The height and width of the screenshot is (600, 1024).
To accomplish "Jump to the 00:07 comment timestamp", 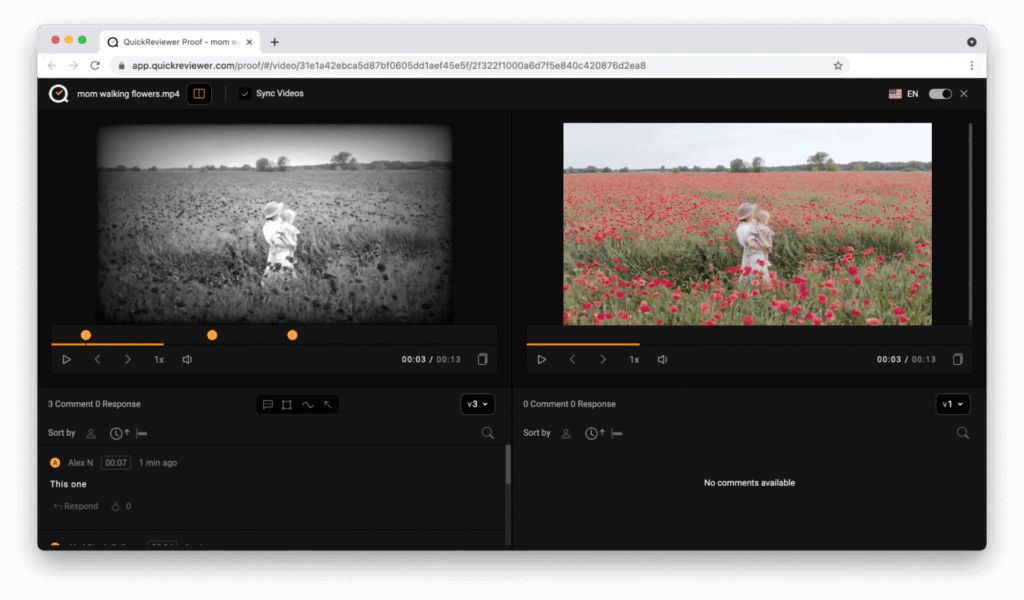I will click(116, 463).
